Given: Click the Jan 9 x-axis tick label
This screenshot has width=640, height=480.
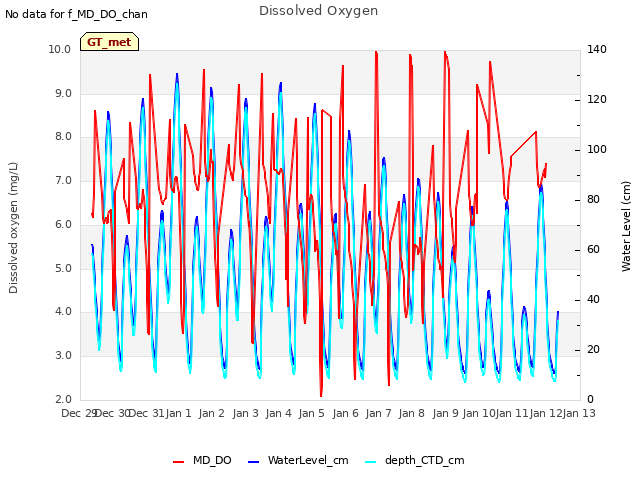Looking at the screenshot, I should click(445, 413).
